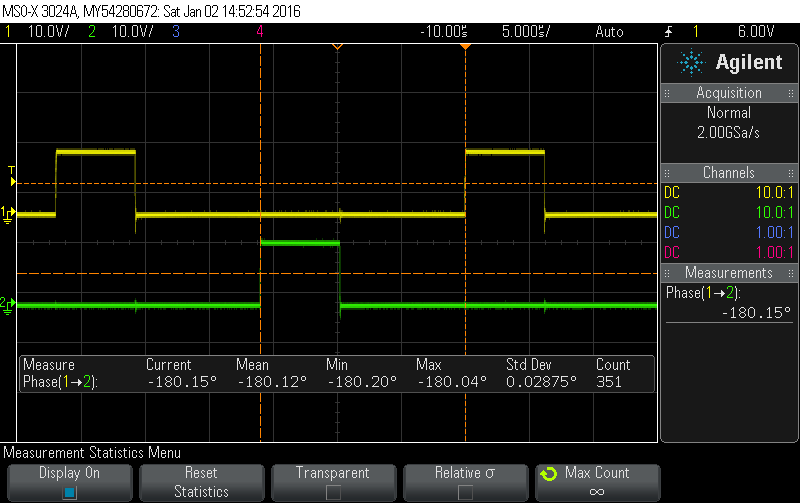Click the blue DC 1.00:1 channel row

tap(729, 233)
